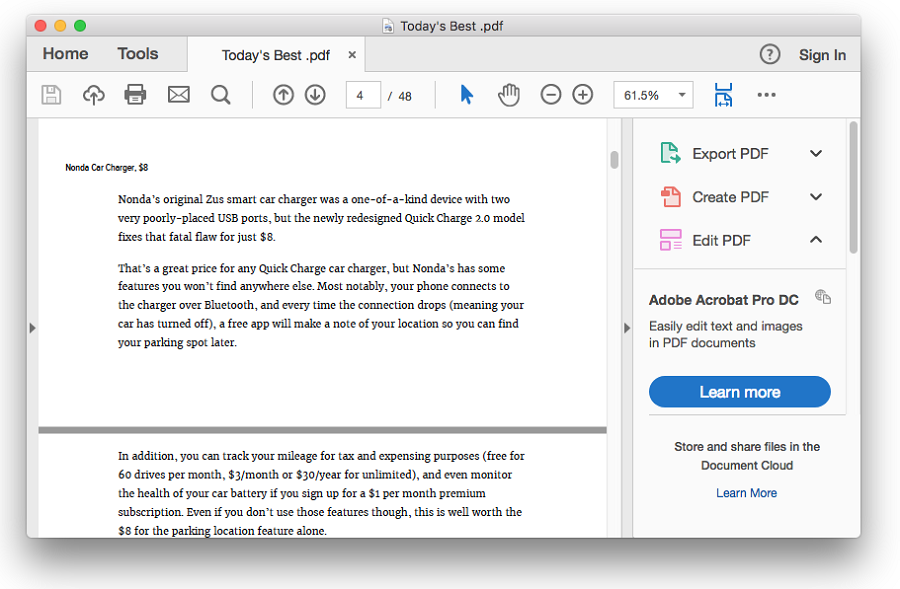Select the arrow Selection tool
Image resolution: width=900 pixels, height=589 pixels.
tap(467, 95)
